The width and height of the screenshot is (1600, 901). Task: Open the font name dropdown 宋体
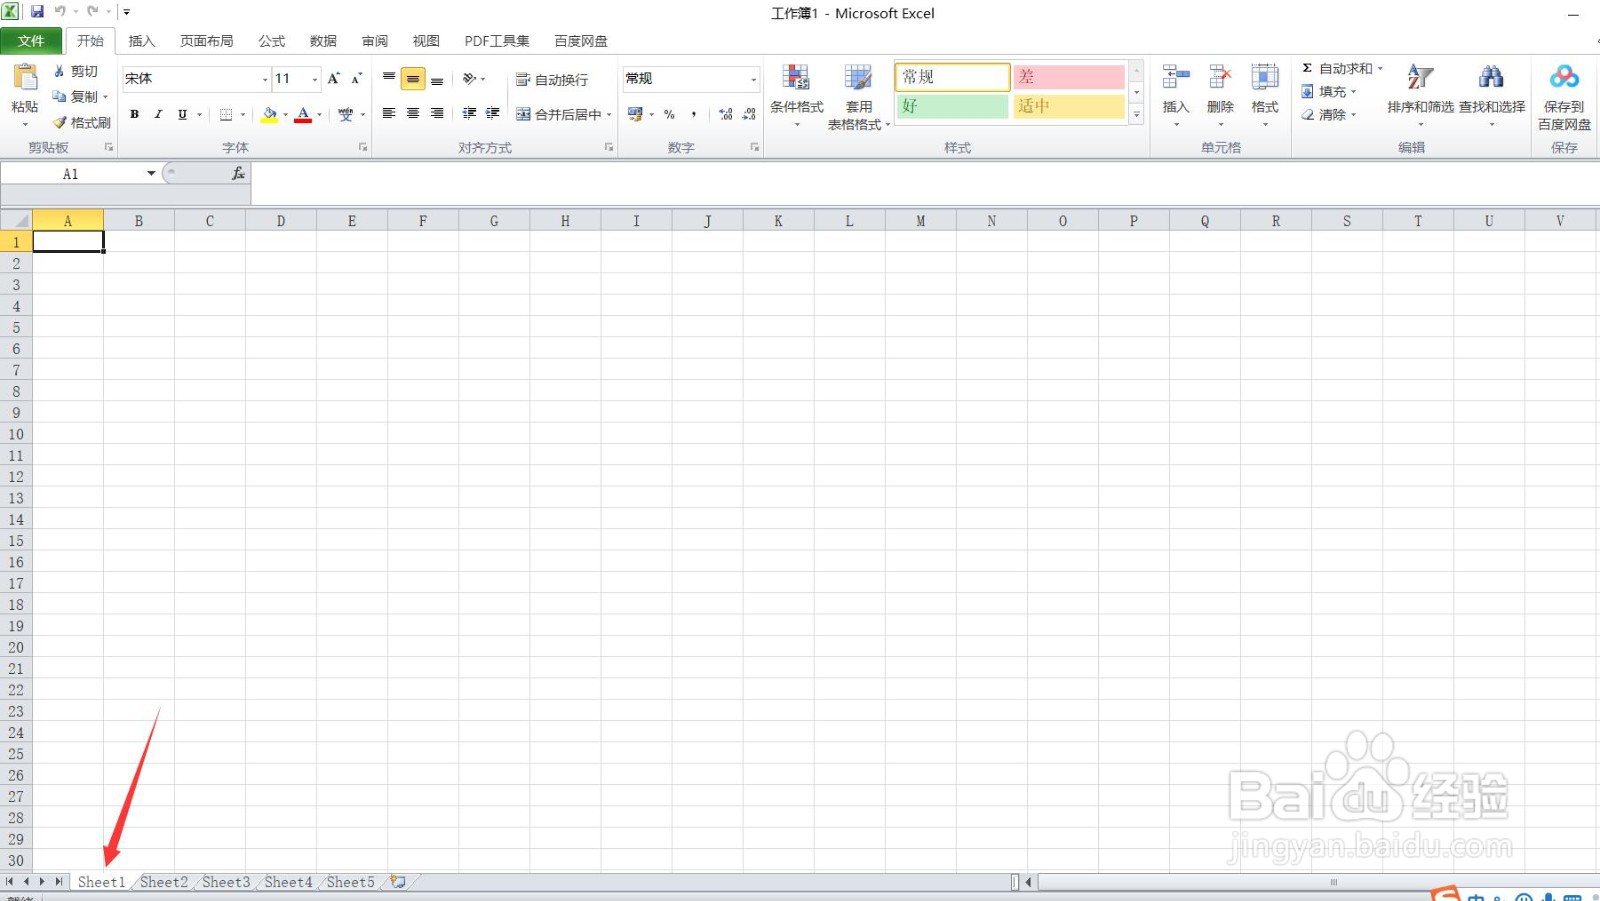[265, 79]
